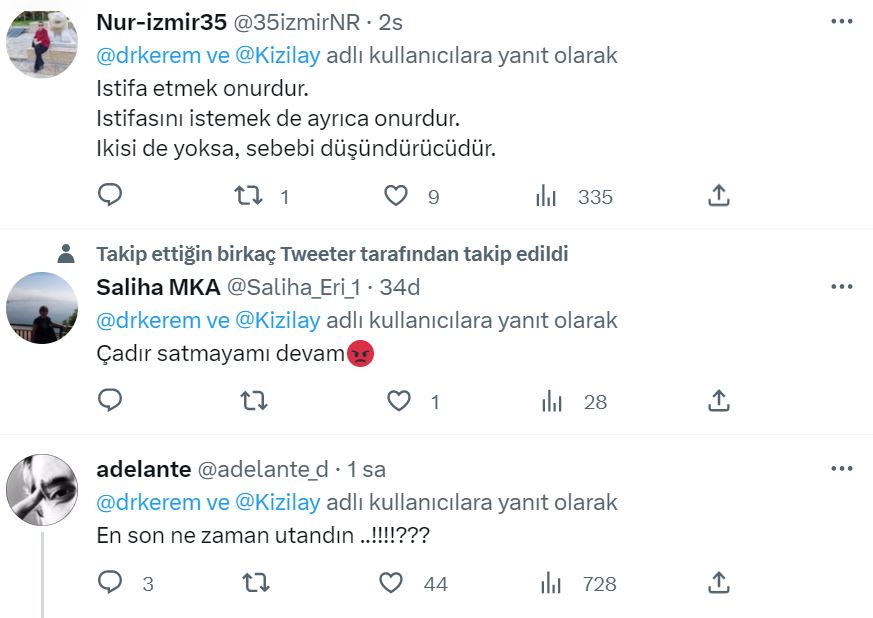Open adelante's profile name

[142, 469]
